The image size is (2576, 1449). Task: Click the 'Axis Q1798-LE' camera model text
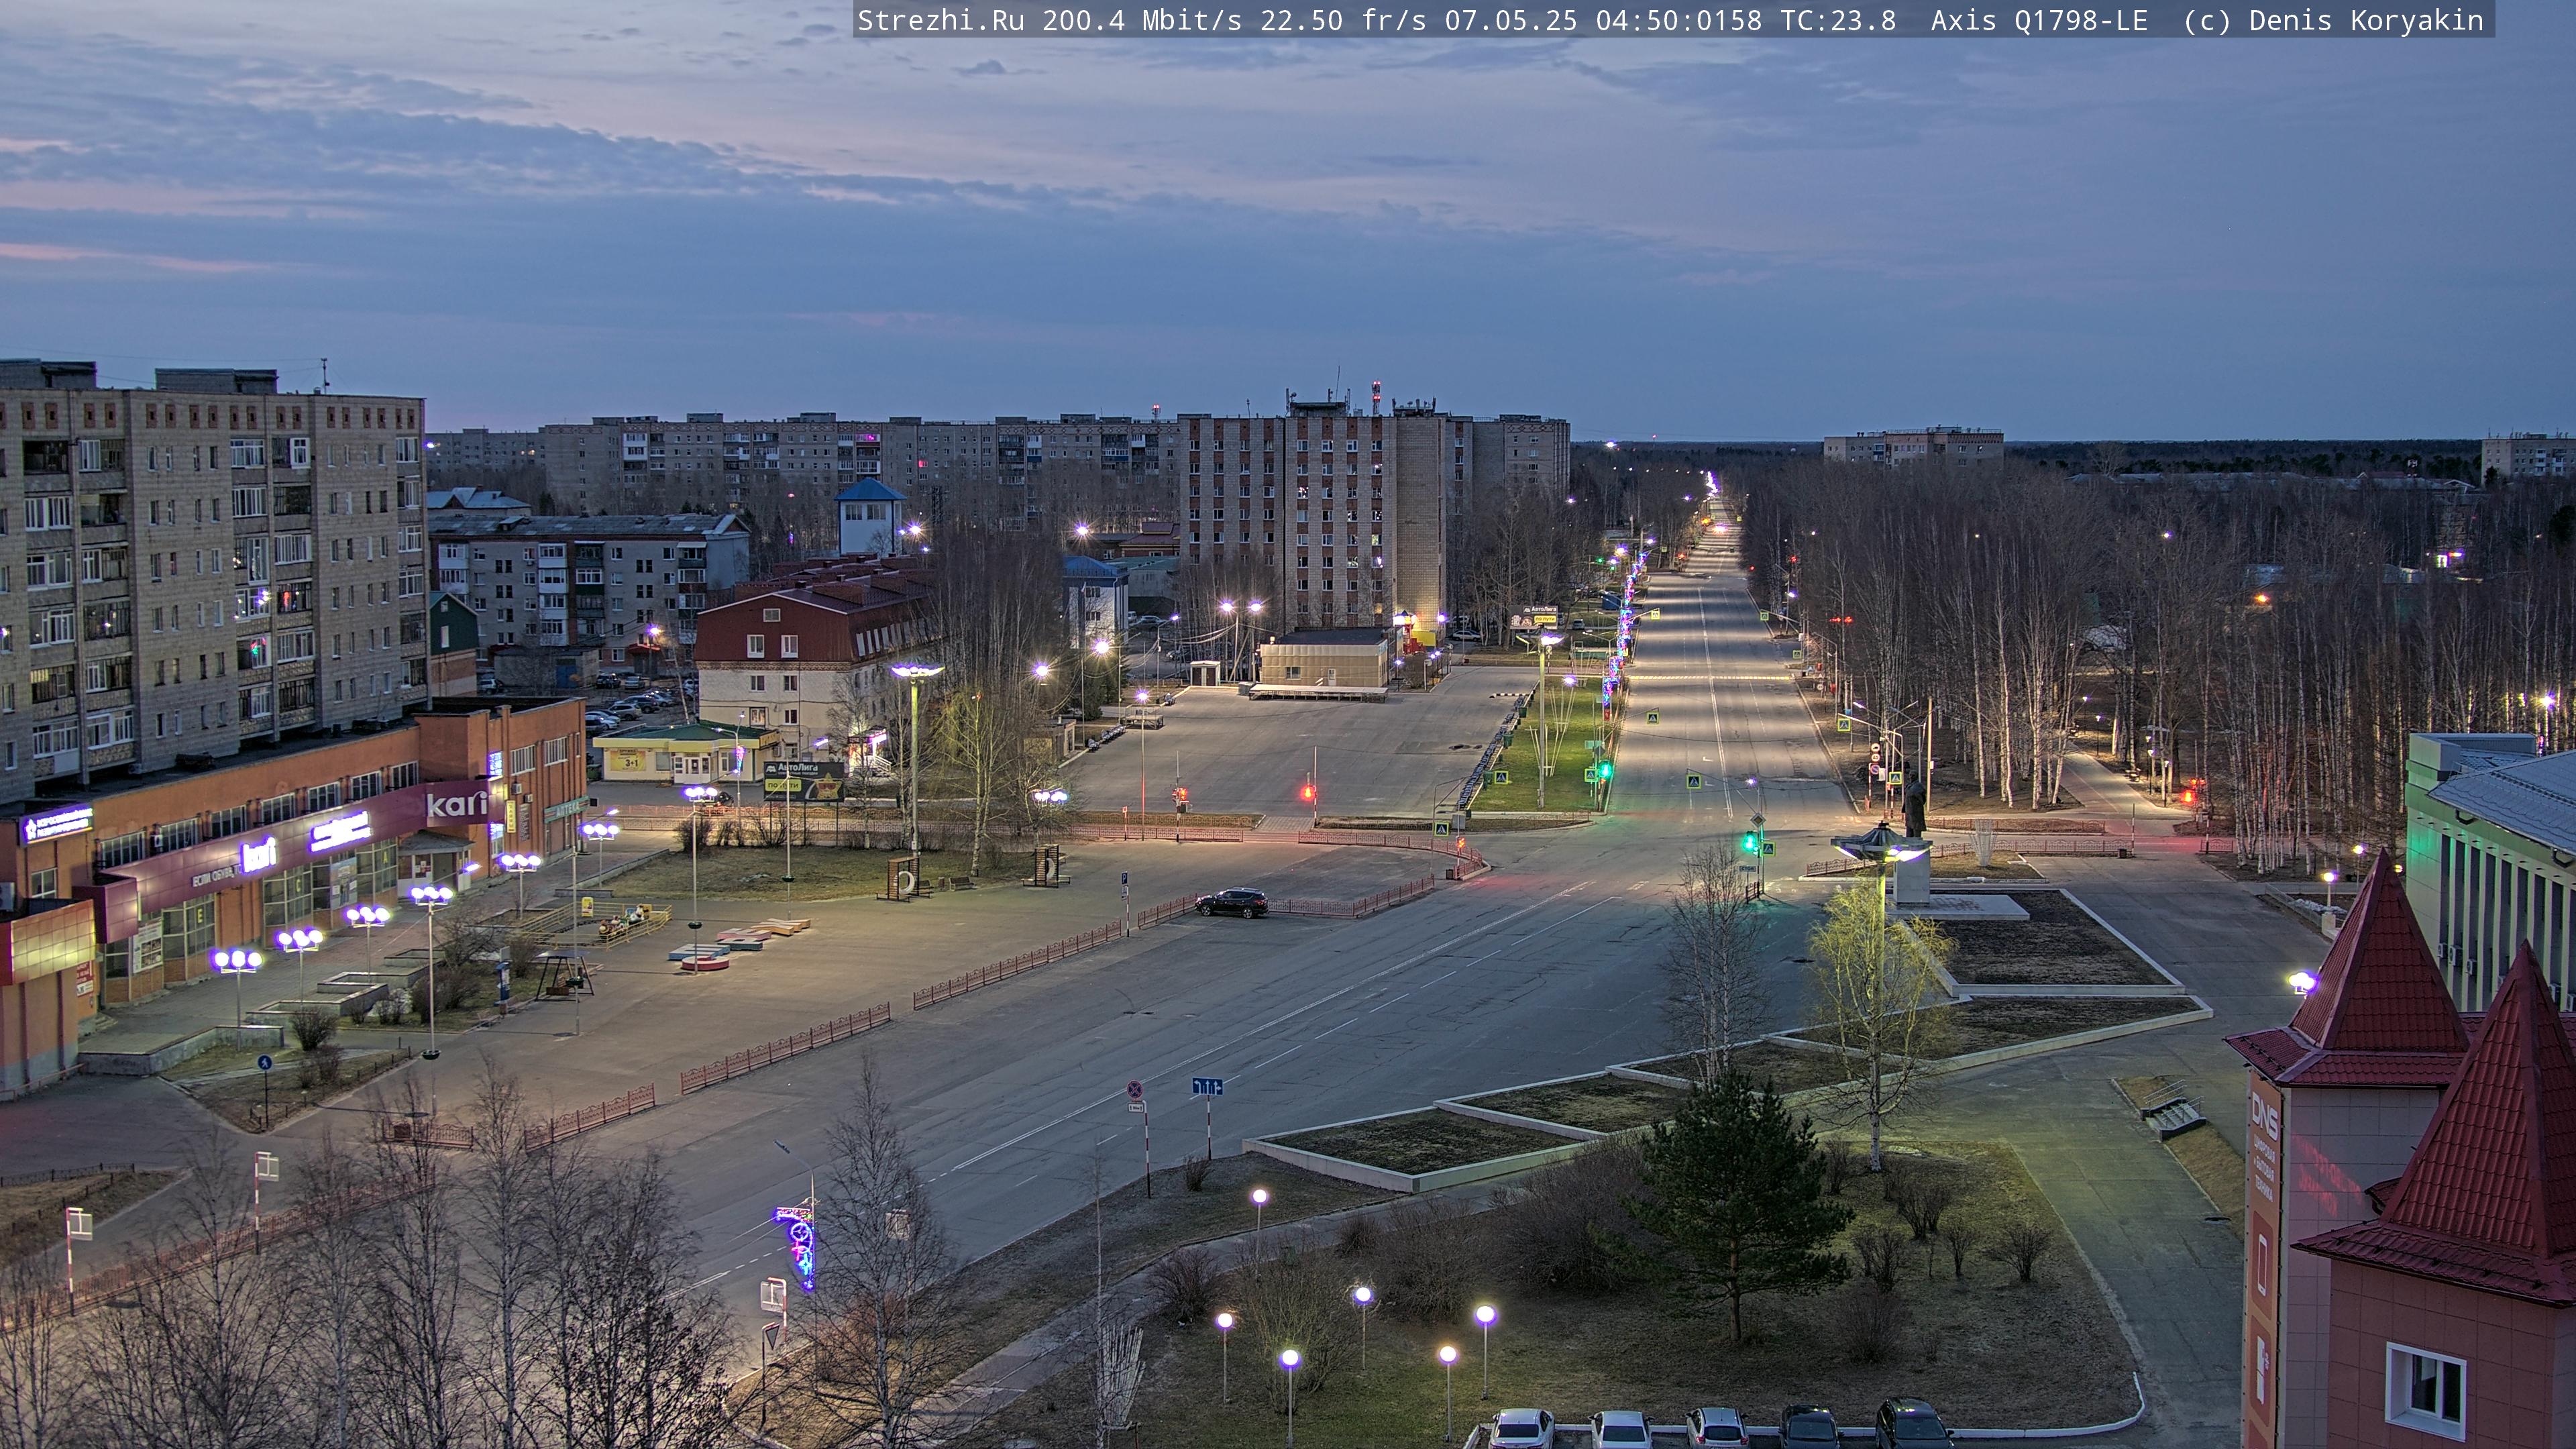2039,21
